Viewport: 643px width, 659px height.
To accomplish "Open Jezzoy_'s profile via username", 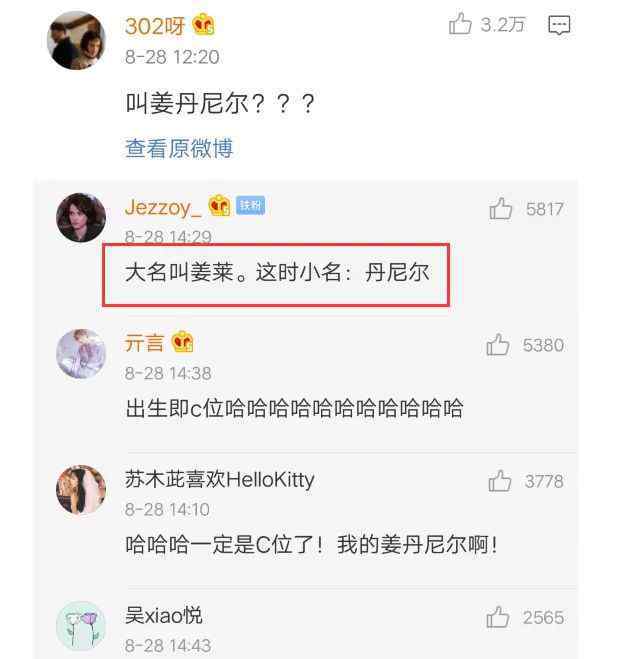I will [x=163, y=207].
